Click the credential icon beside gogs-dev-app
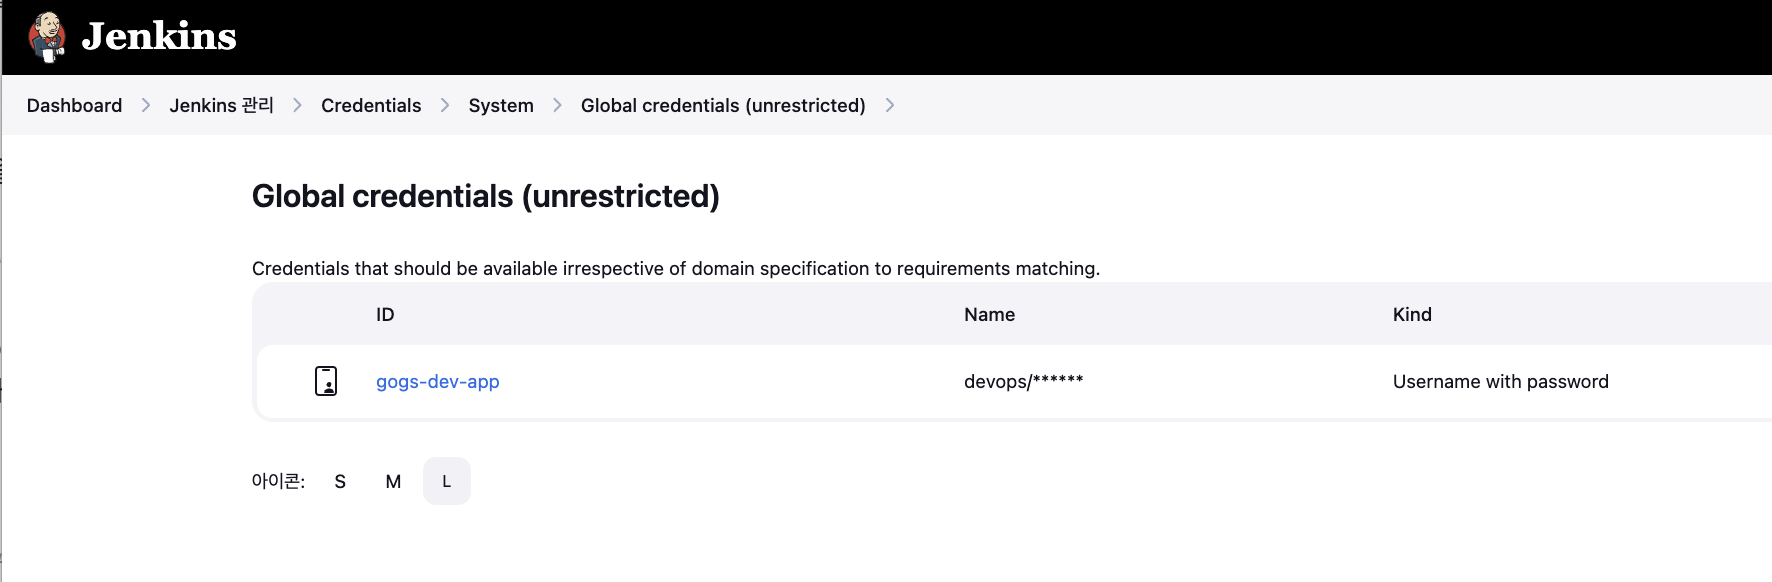 click(326, 381)
